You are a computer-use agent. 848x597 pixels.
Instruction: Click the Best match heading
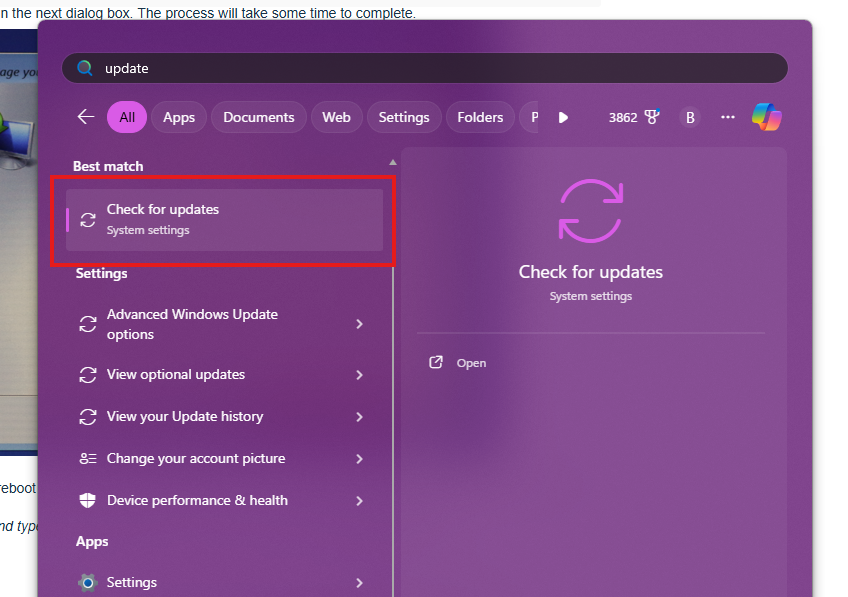(x=108, y=167)
